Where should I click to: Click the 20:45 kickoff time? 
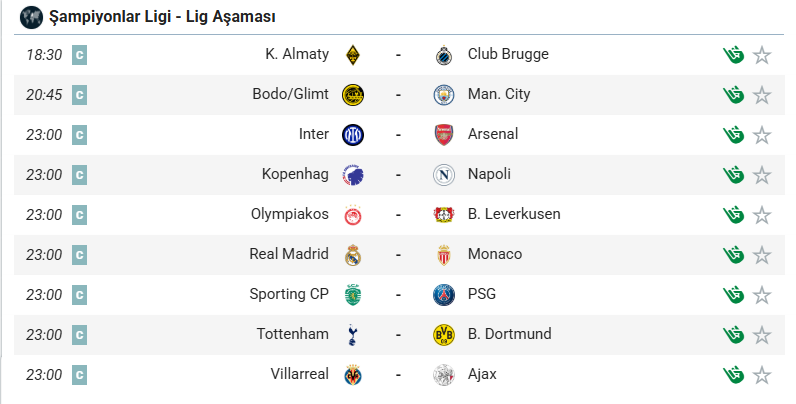44,95
